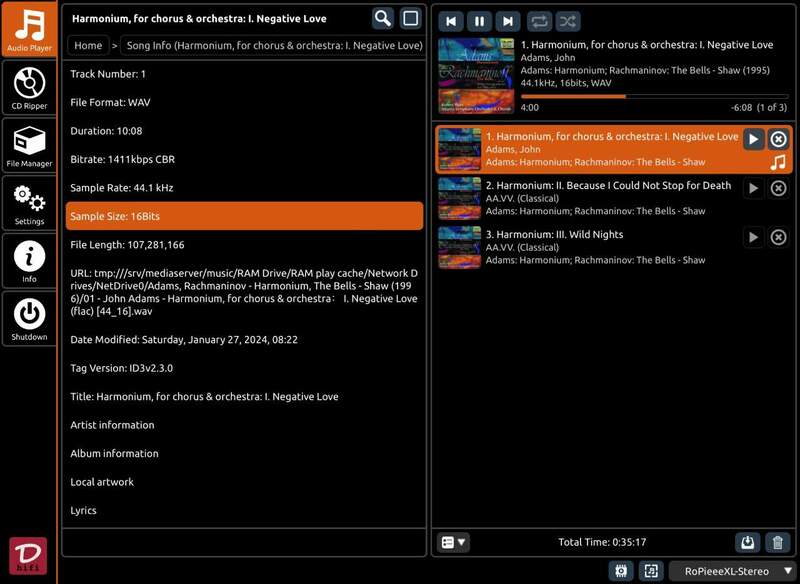Image resolution: width=800 pixels, height=584 pixels.
Task: Toggle the square select-mode button
Action: click(410, 18)
